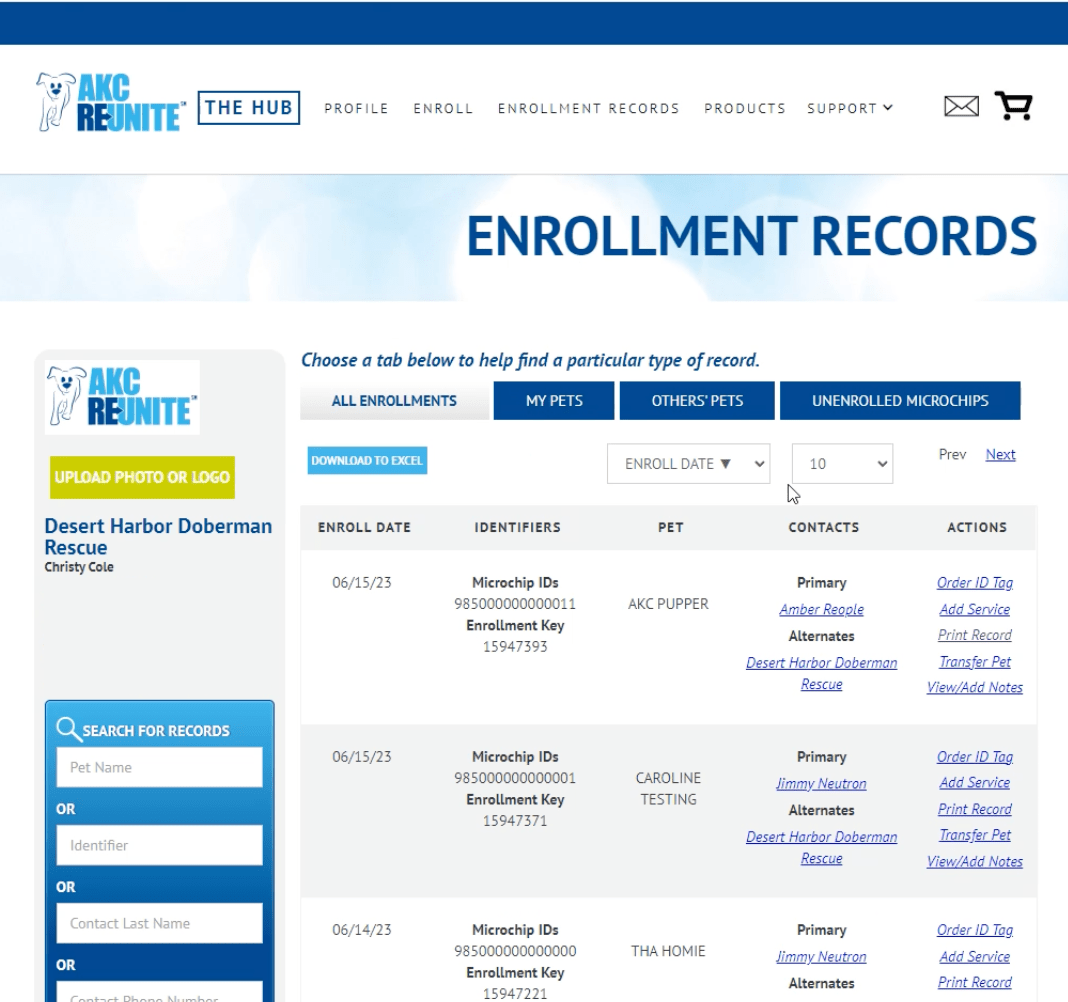Click Transfer Pet for Caroline Testing
The width and height of the screenshot is (1068, 1002).
click(975, 835)
